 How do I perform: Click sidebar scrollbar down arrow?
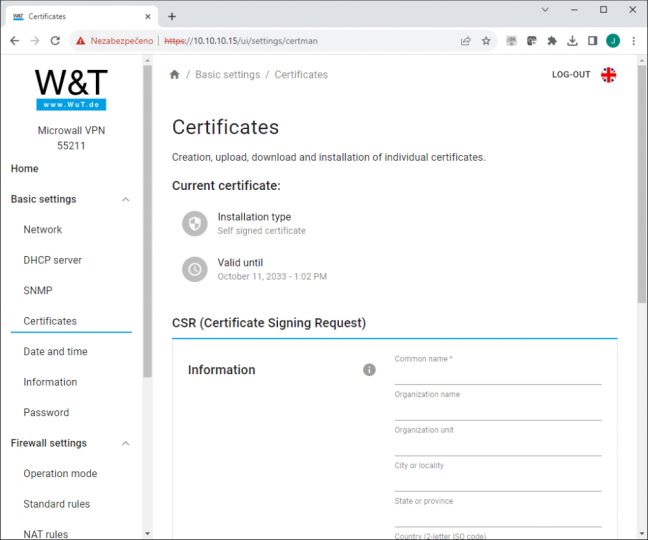pos(148,534)
